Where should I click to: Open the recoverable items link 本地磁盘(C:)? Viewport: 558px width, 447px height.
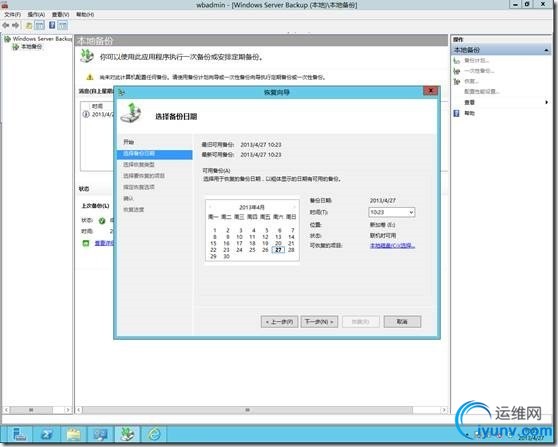click(393, 246)
